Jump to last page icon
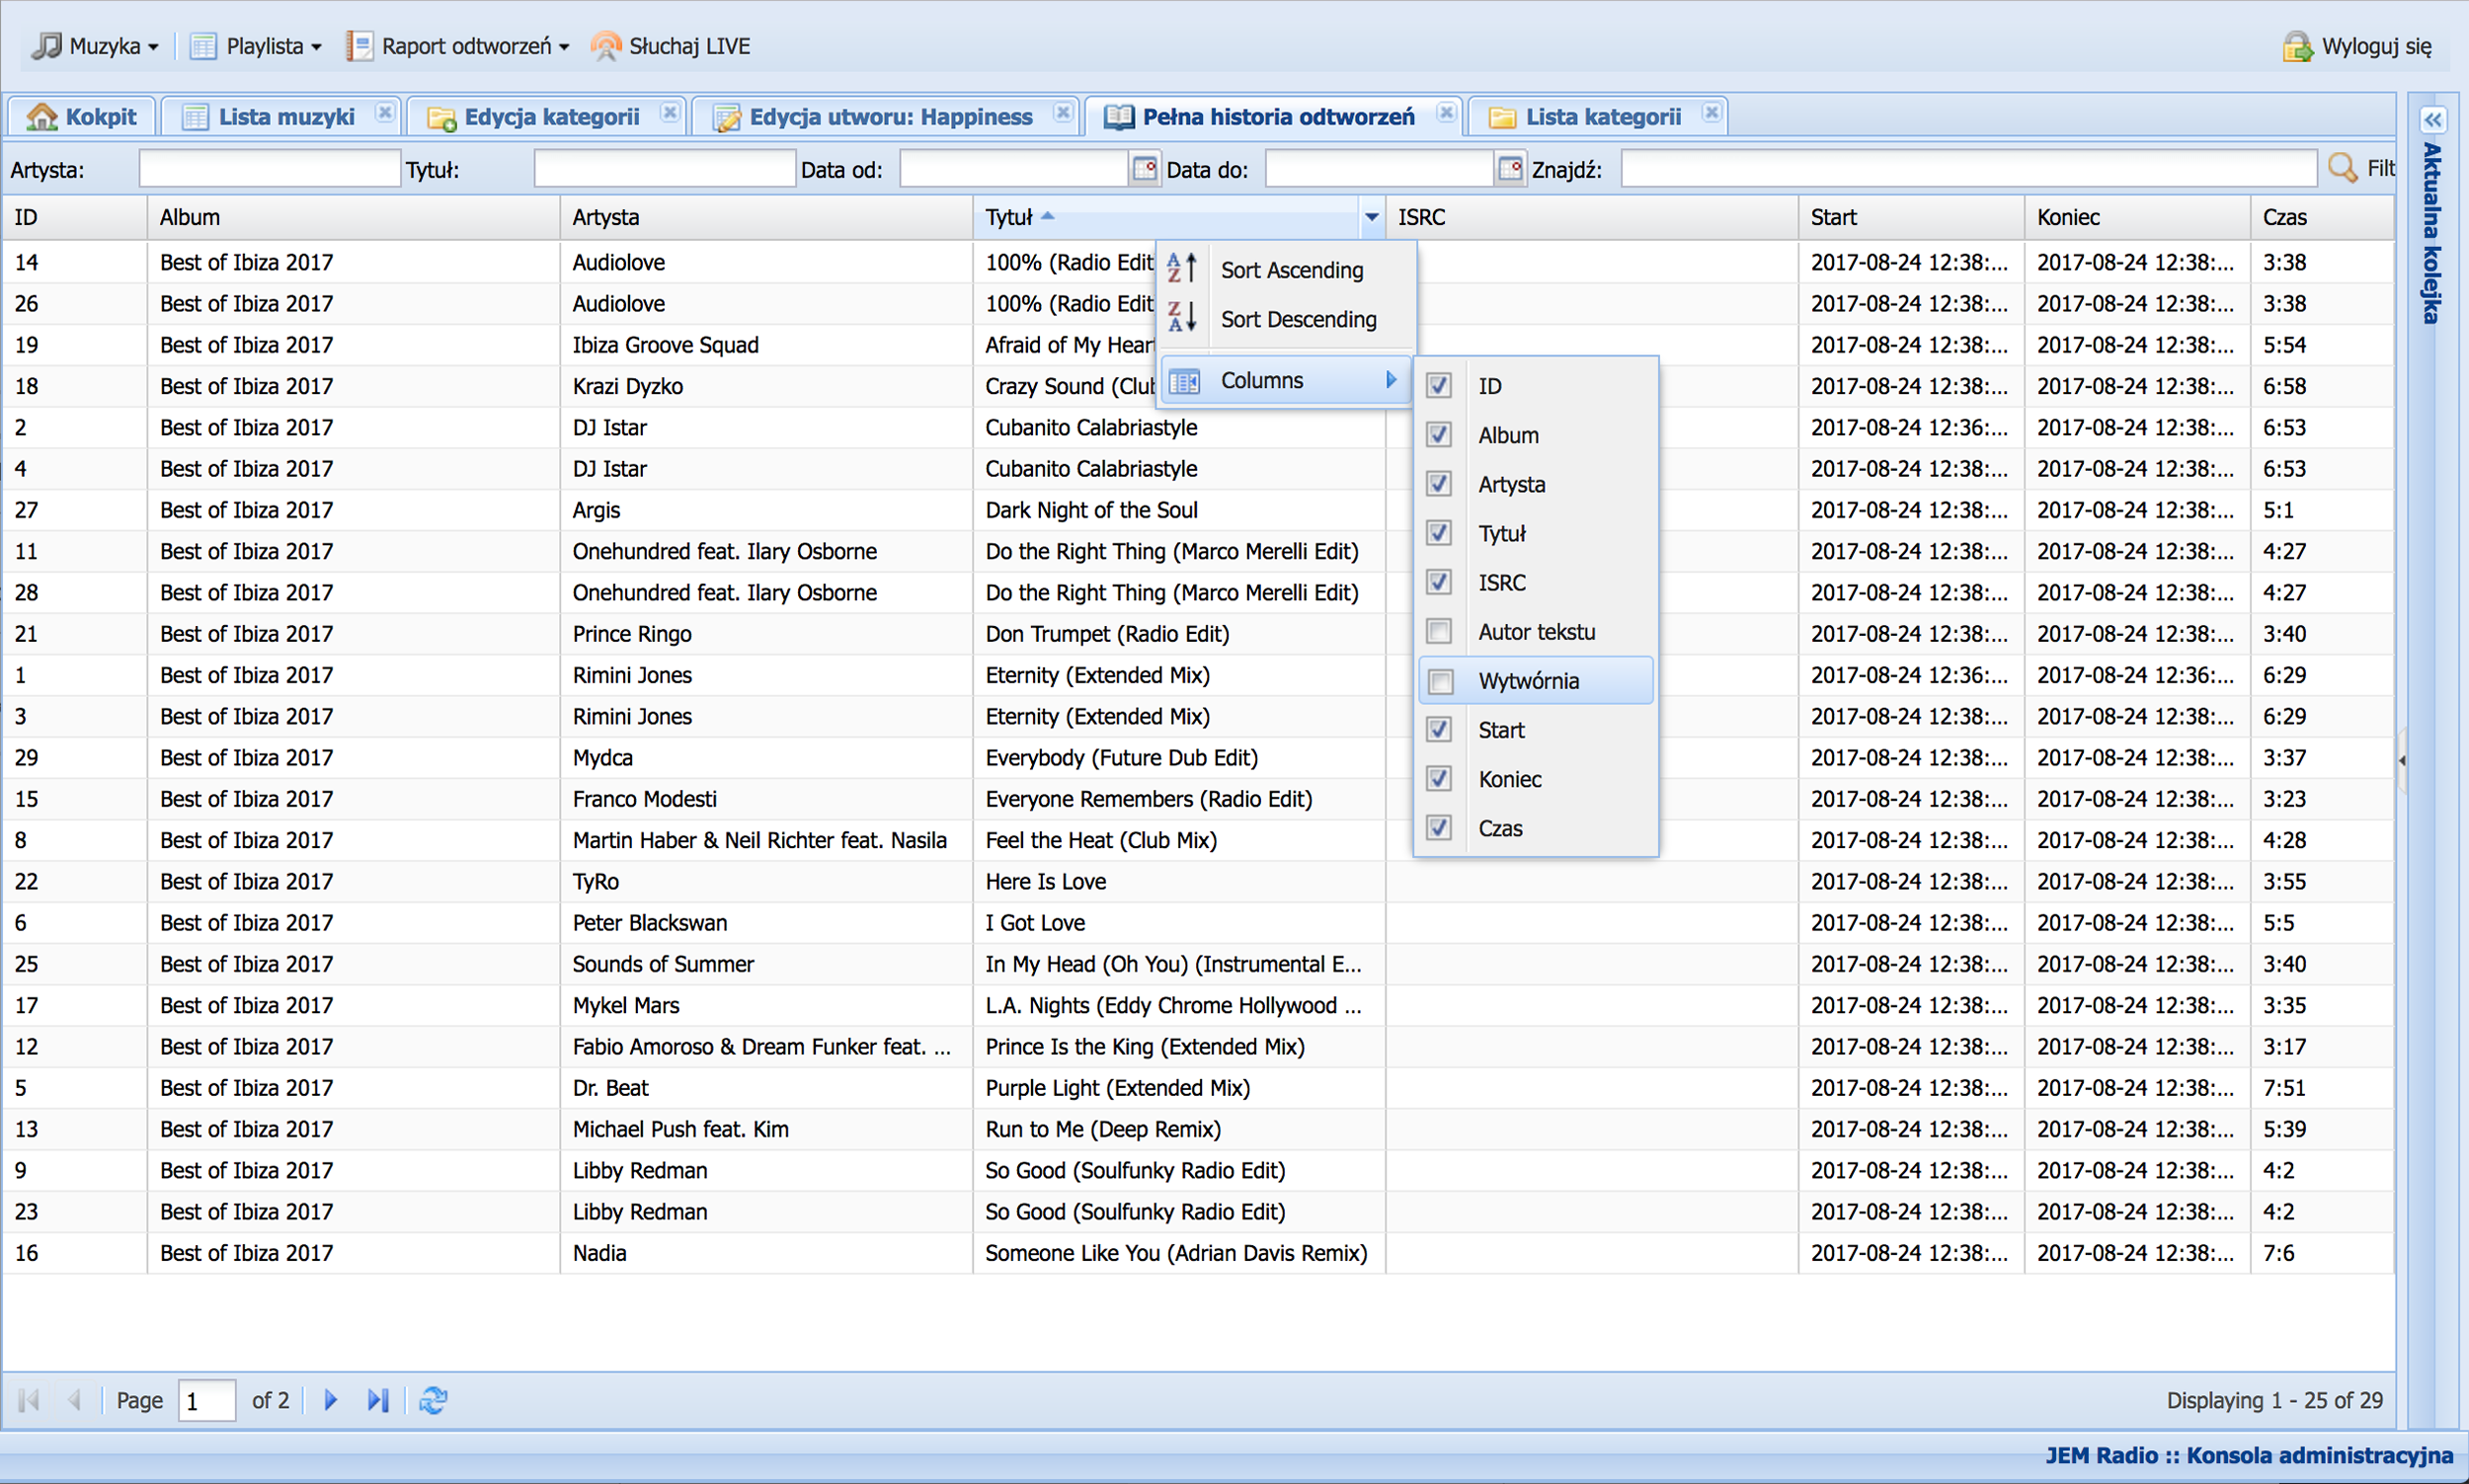 [377, 1400]
